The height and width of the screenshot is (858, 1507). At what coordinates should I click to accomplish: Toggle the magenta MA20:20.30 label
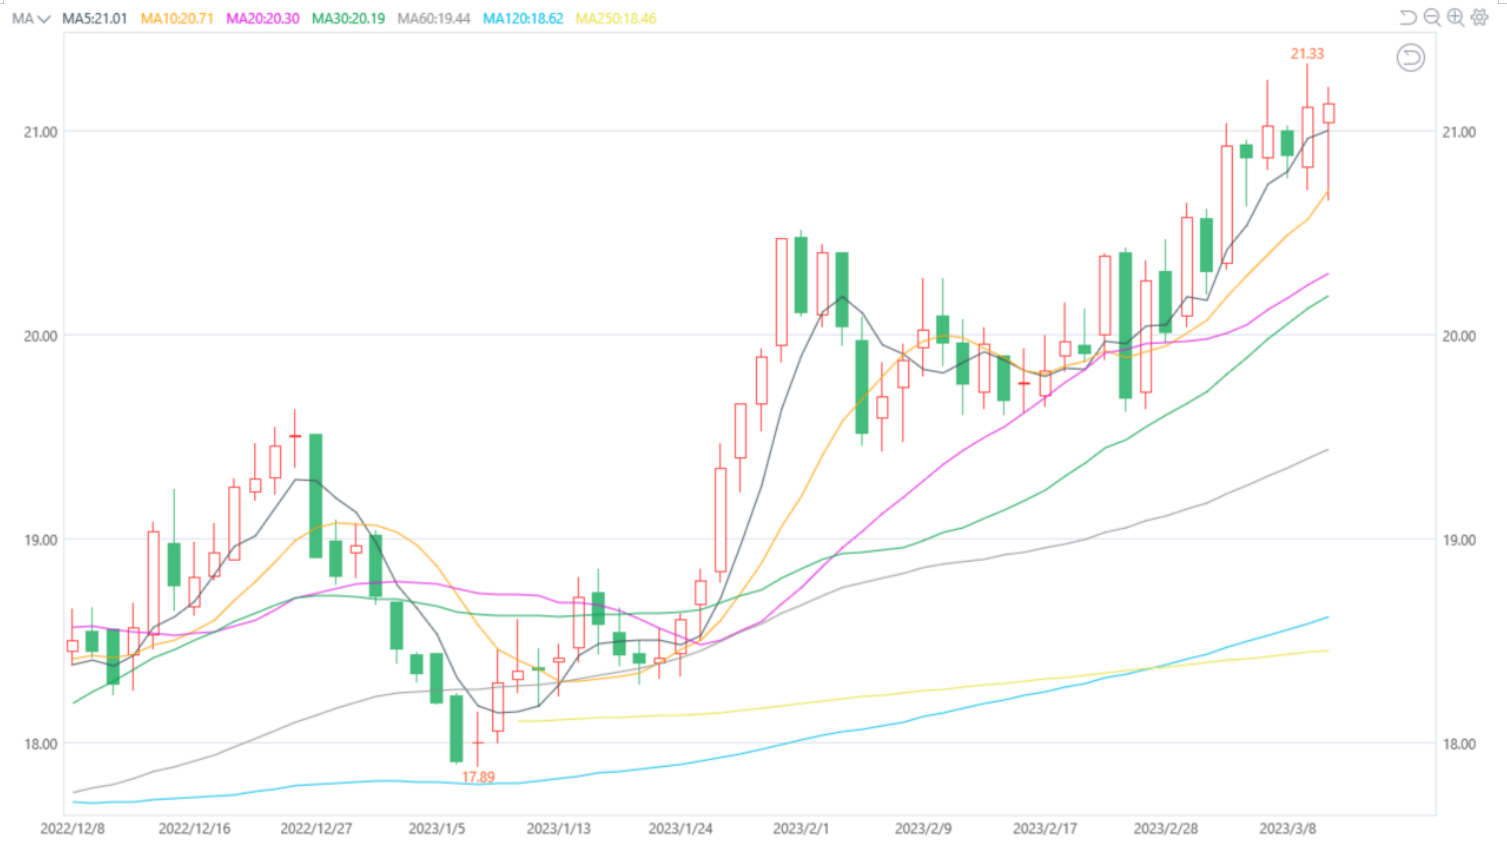pos(263,18)
